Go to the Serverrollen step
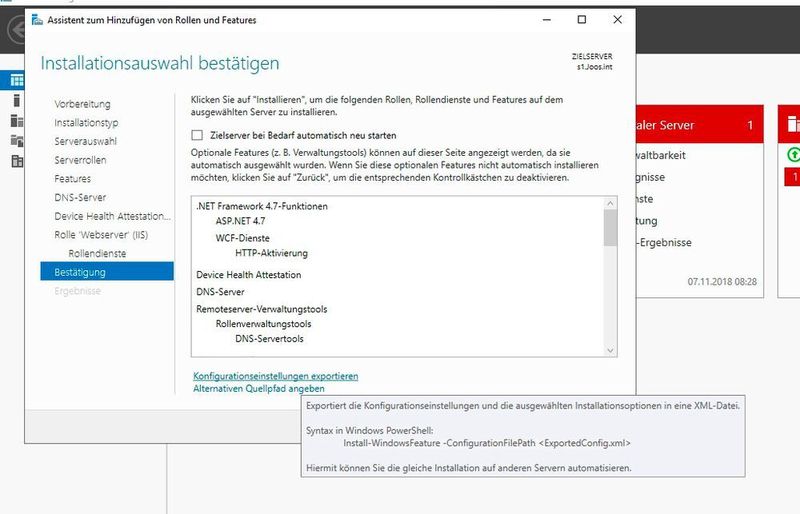Viewport: 800px width, 514px height. [x=80, y=160]
